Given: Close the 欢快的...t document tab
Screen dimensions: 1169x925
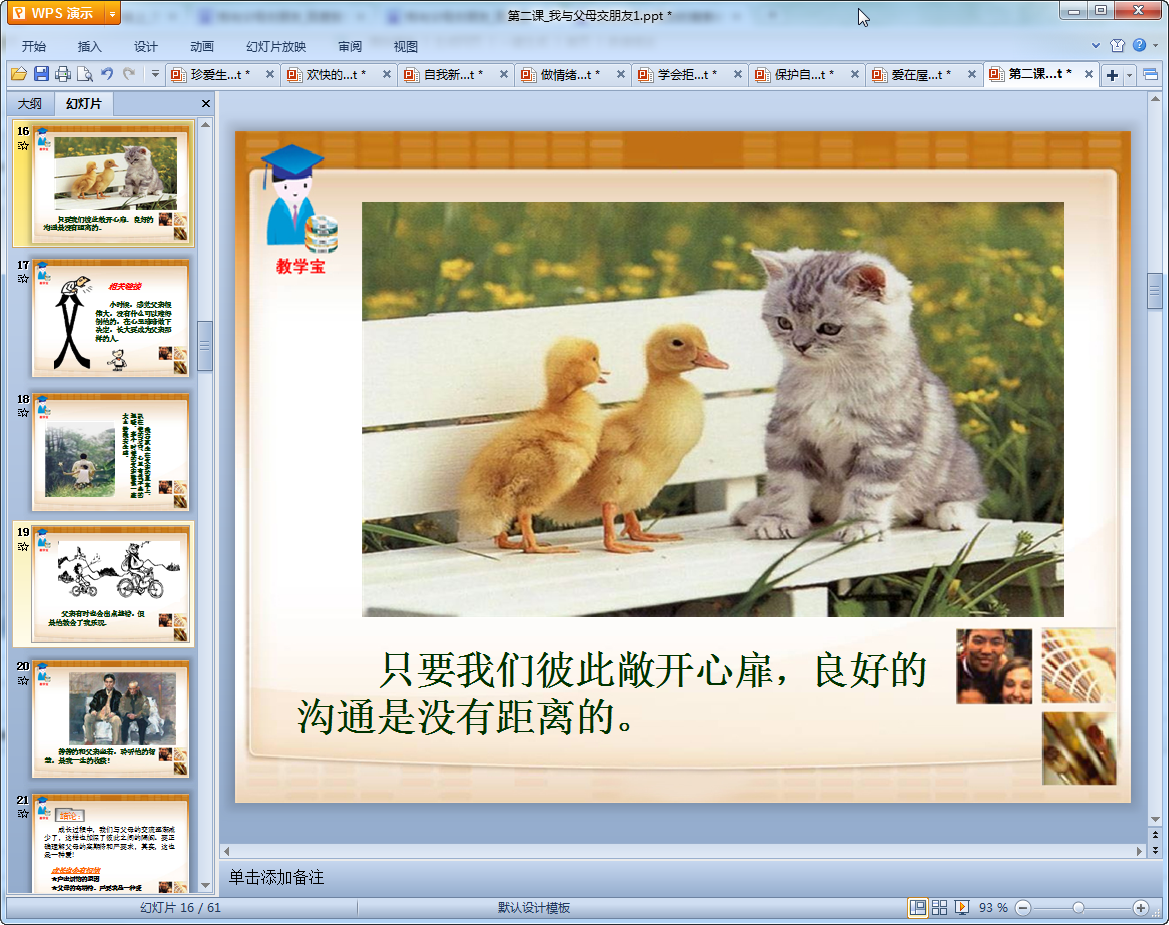Looking at the screenshot, I should pyautogui.click(x=387, y=75).
